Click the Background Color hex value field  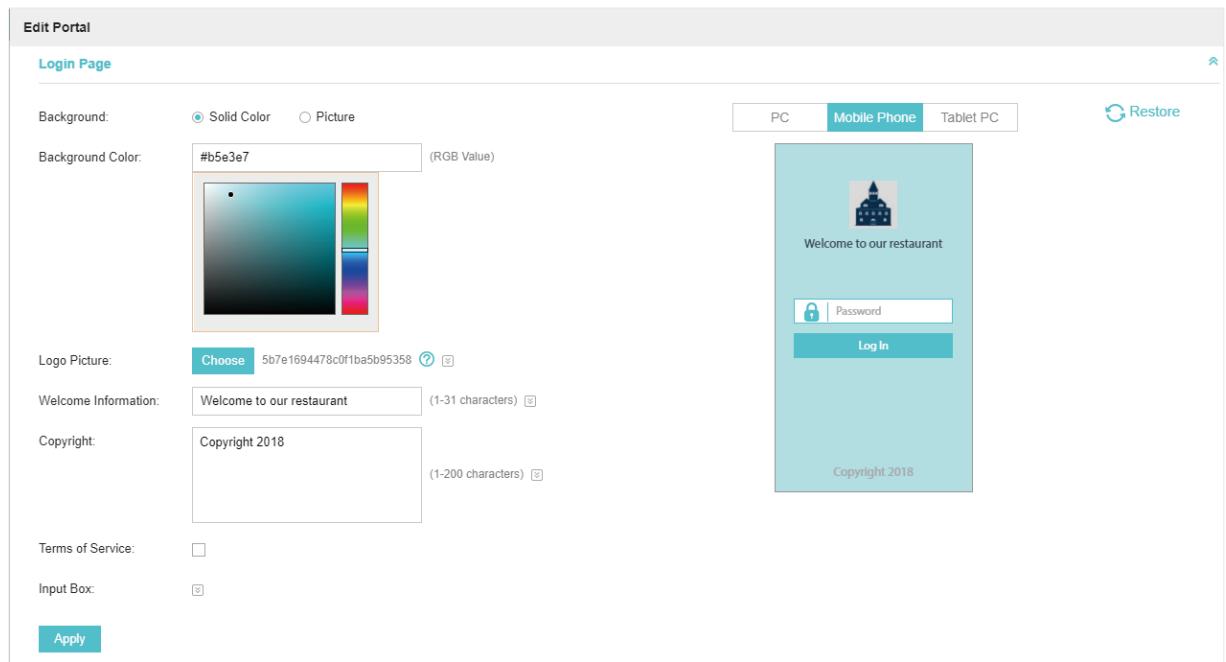pyautogui.click(x=307, y=157)
